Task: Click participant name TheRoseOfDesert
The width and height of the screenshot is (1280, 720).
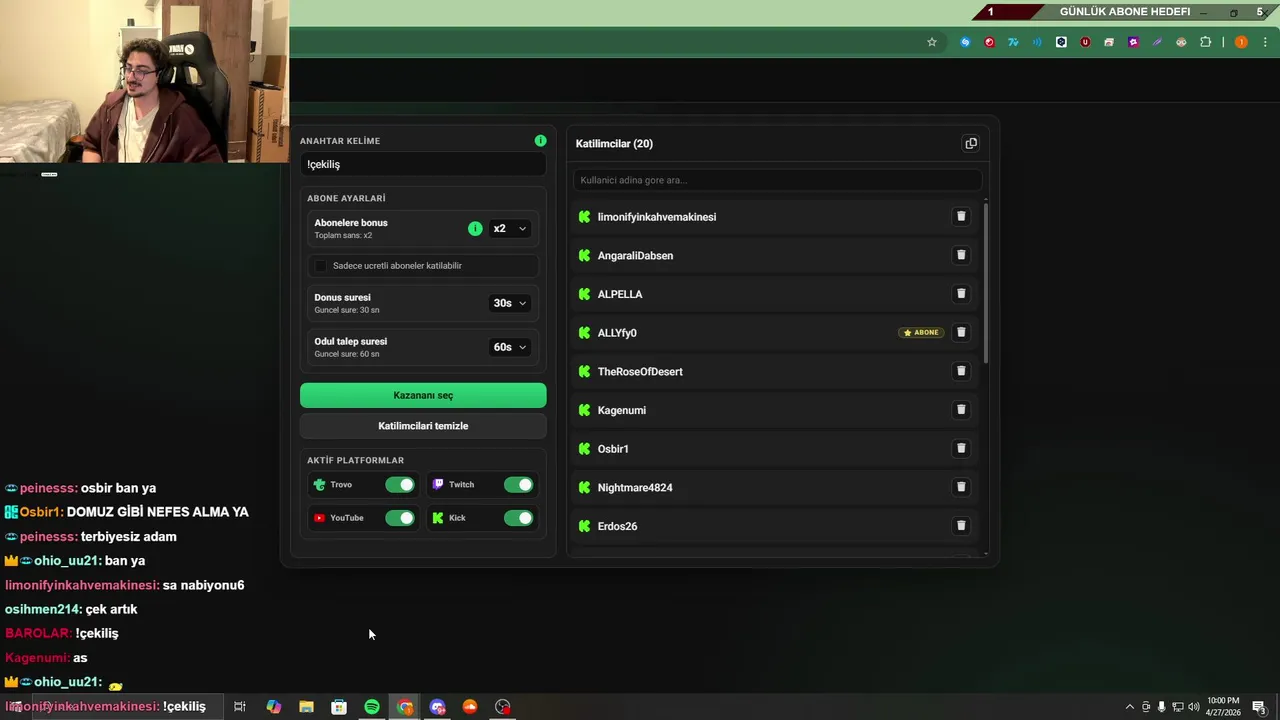Action: click(x=640, y=372)
